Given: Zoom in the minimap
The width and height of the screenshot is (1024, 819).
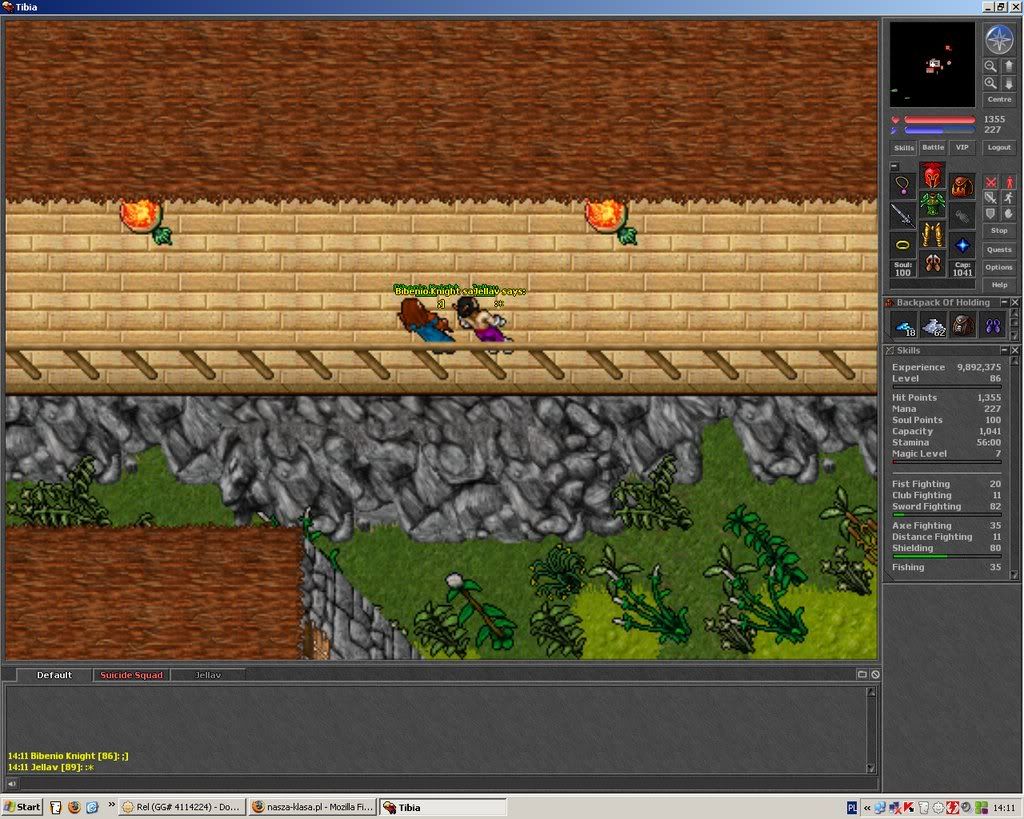Looking at the screenshot, I should point(991,83).
